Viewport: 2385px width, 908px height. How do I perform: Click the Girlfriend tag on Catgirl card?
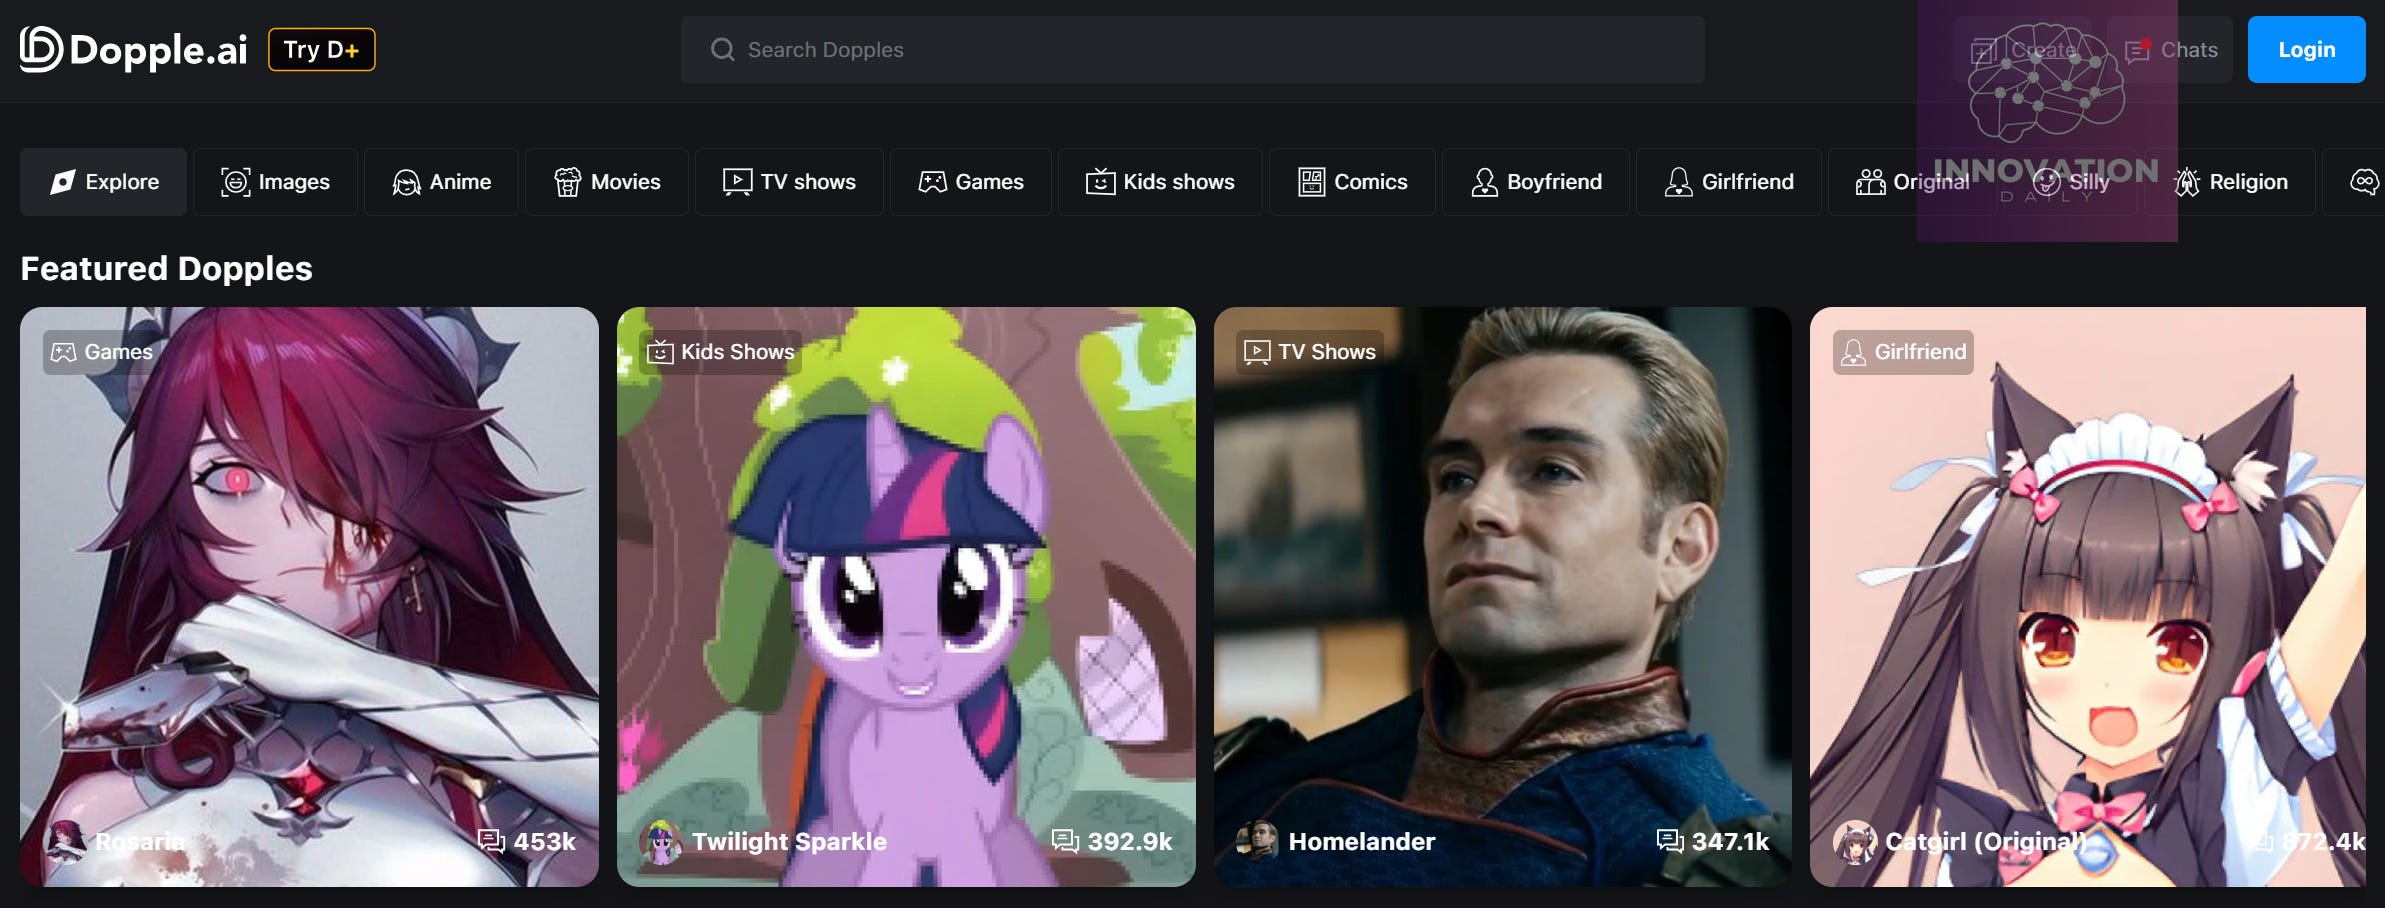(x=1903, y=352)
